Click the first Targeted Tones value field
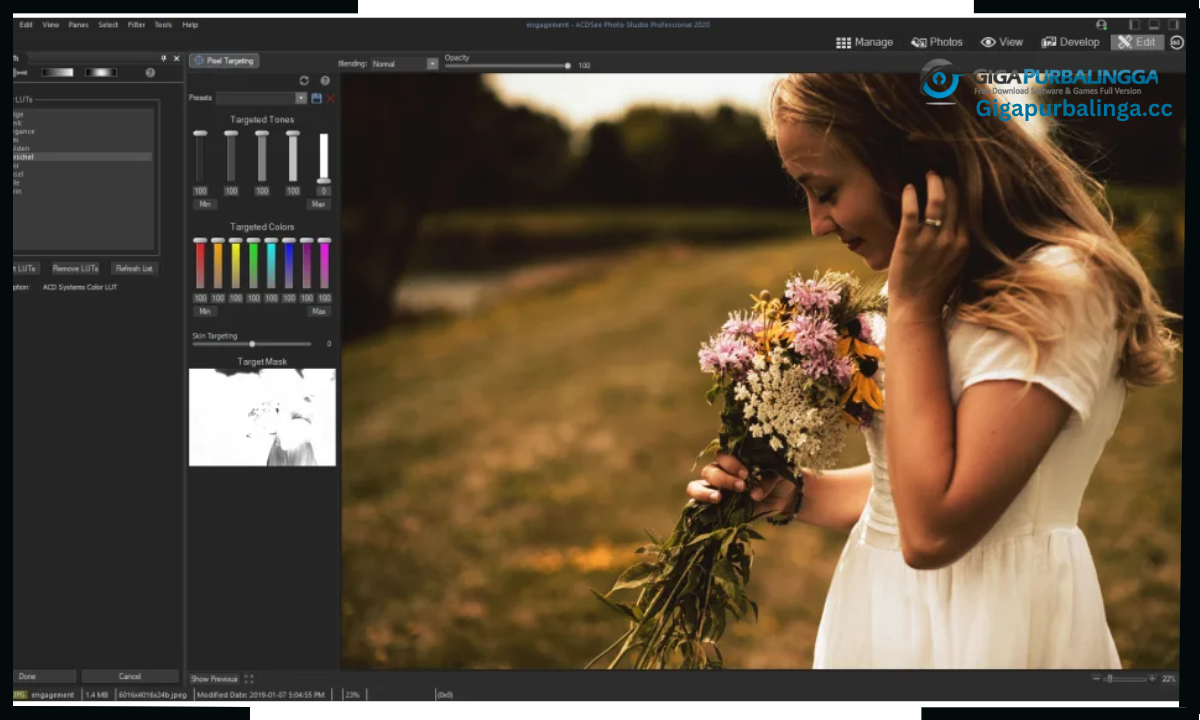 coord(200,191)
